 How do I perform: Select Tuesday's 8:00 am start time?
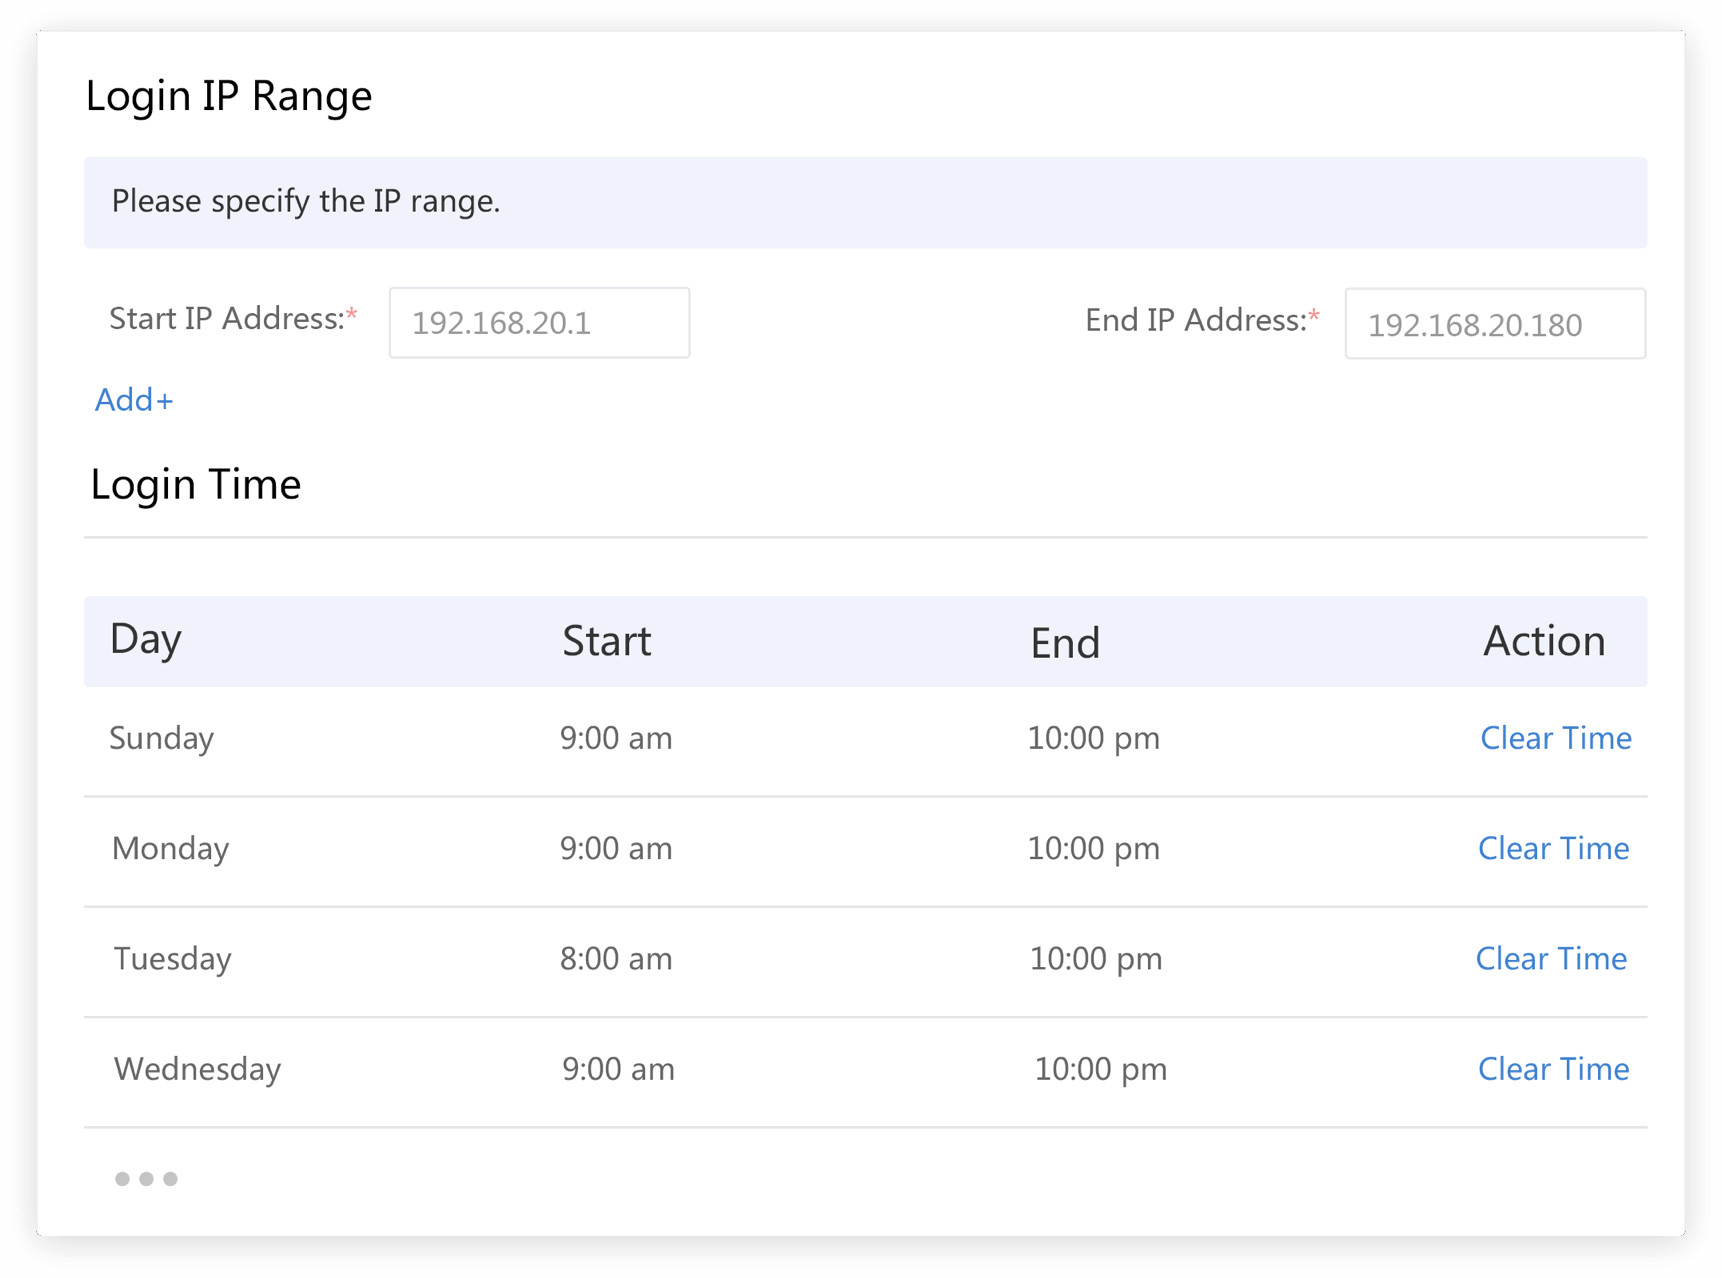point(616,958)
